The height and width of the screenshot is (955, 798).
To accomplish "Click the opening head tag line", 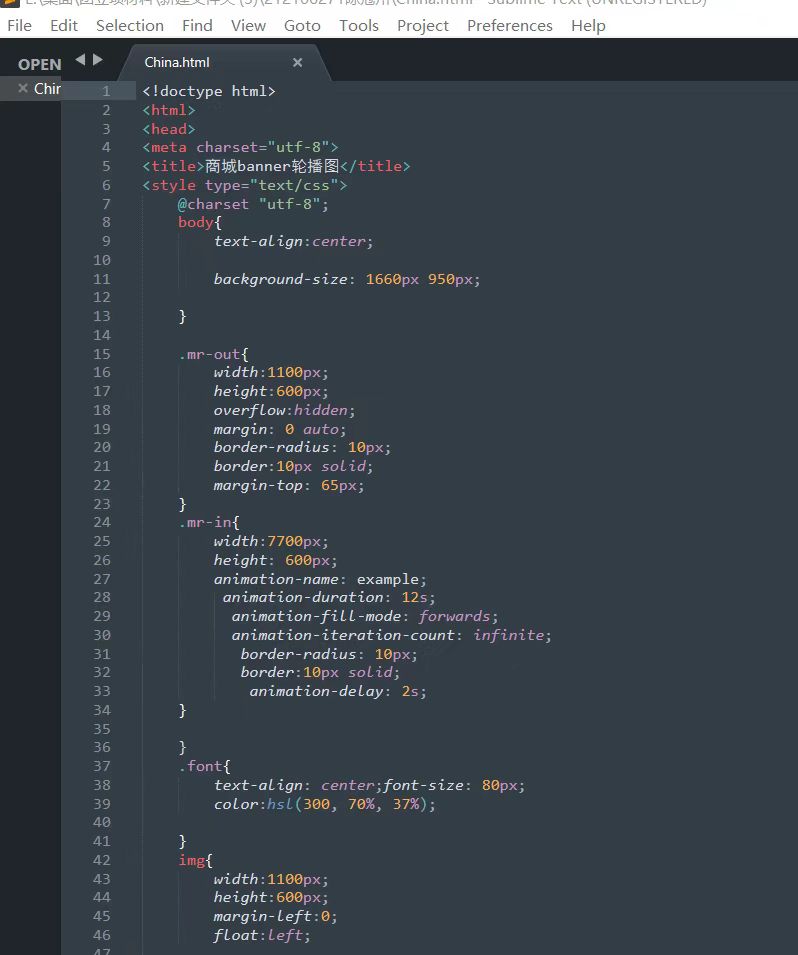I will click(169, 129).
